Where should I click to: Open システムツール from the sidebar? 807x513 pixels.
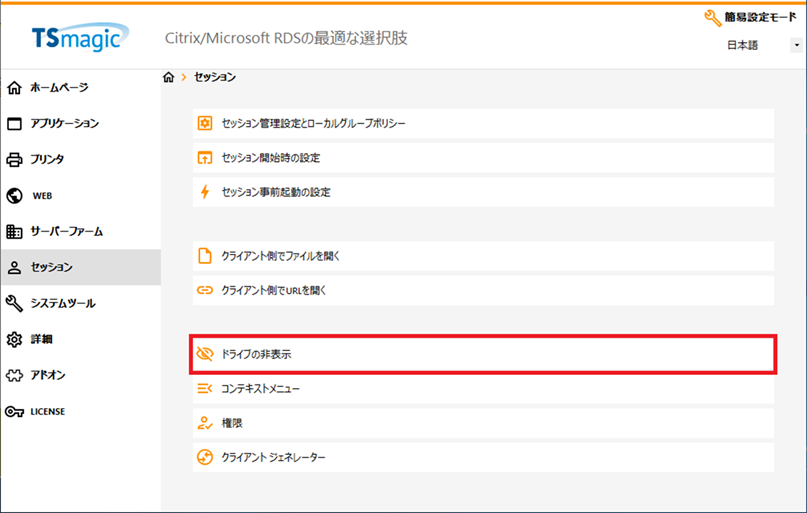(x=62, y=303)
